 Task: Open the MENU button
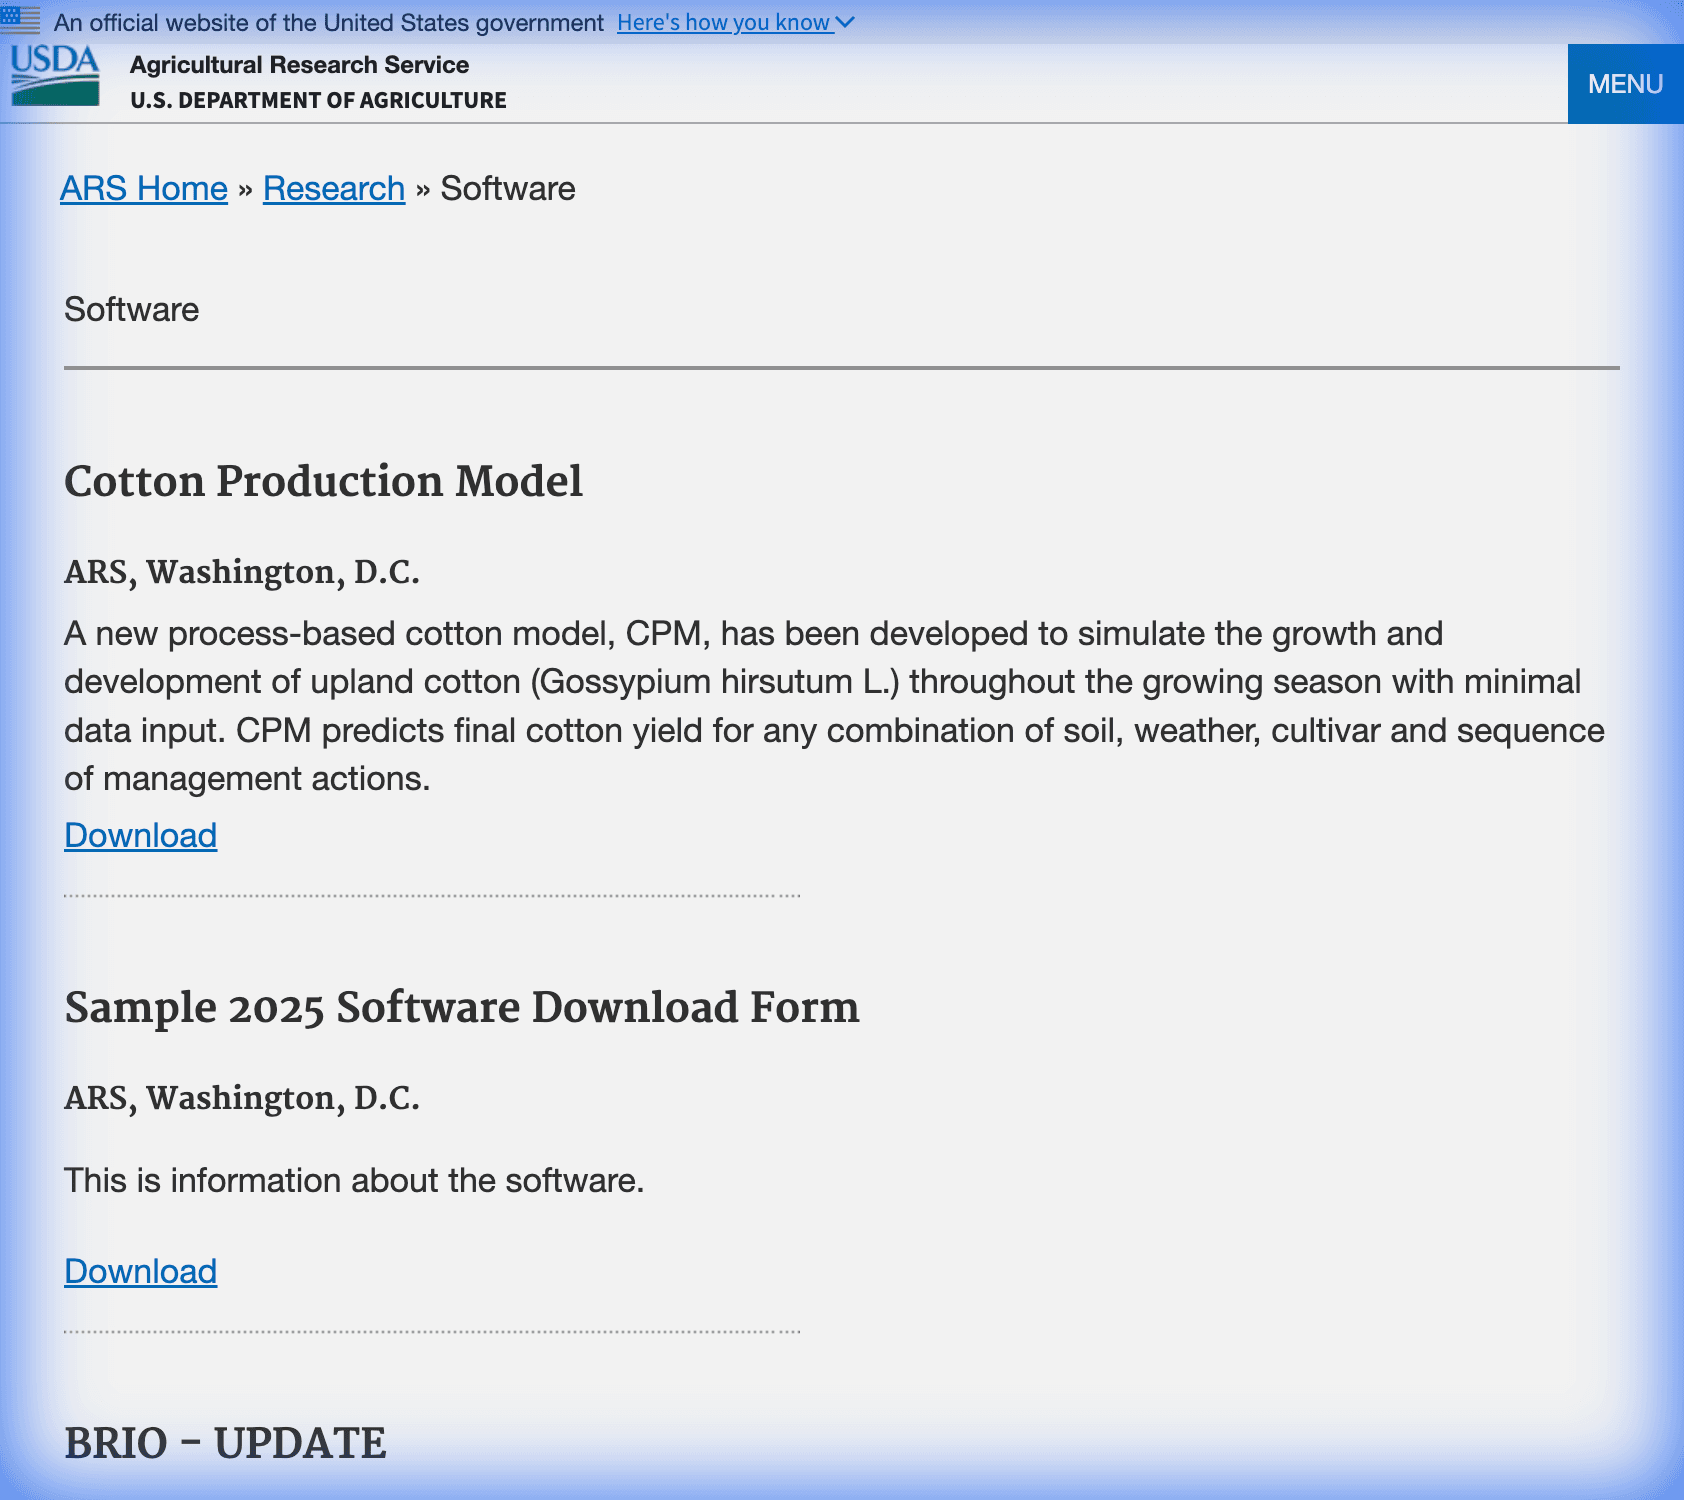pyautogui.click(x=1625, y=84)
